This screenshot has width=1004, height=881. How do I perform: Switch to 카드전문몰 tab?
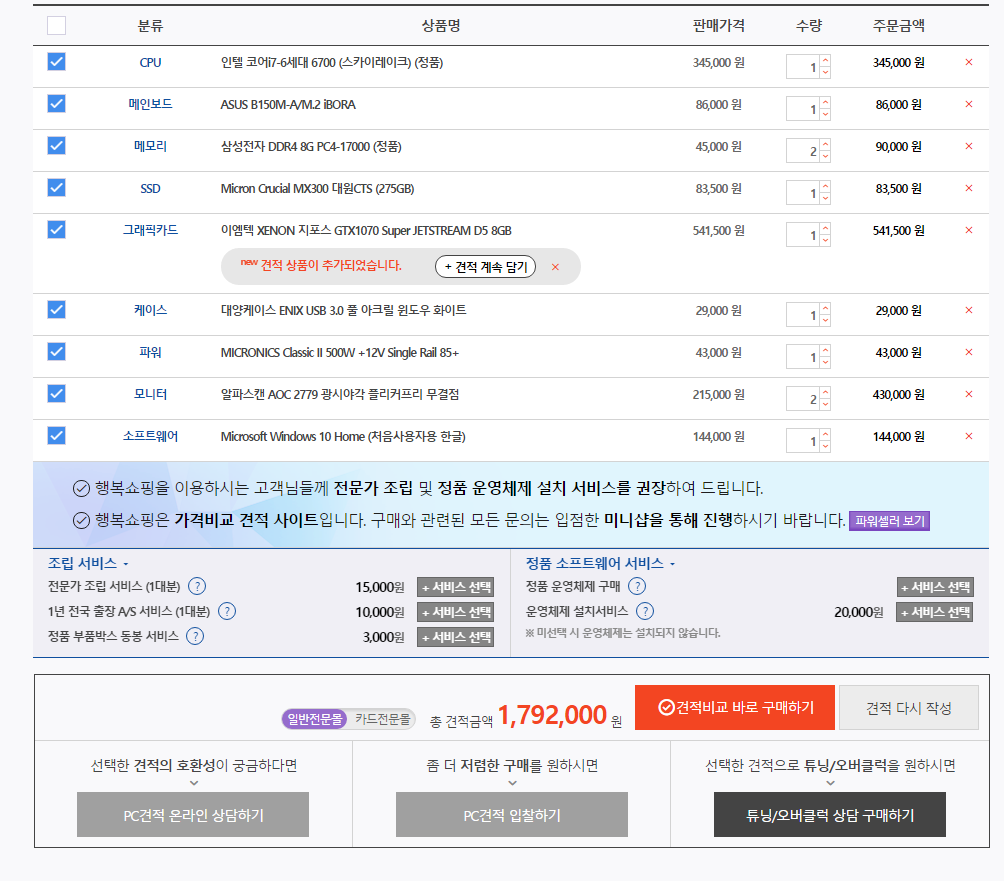coord(382,719)
